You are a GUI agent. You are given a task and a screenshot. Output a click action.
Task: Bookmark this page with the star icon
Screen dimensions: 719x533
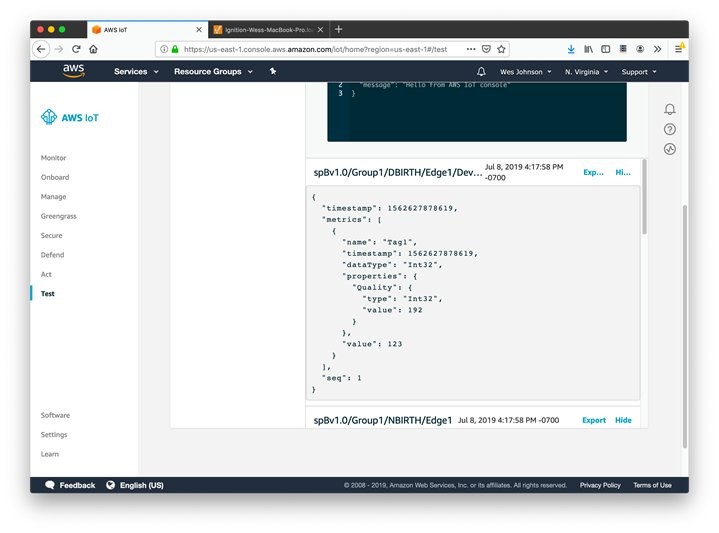click(501, 49)
